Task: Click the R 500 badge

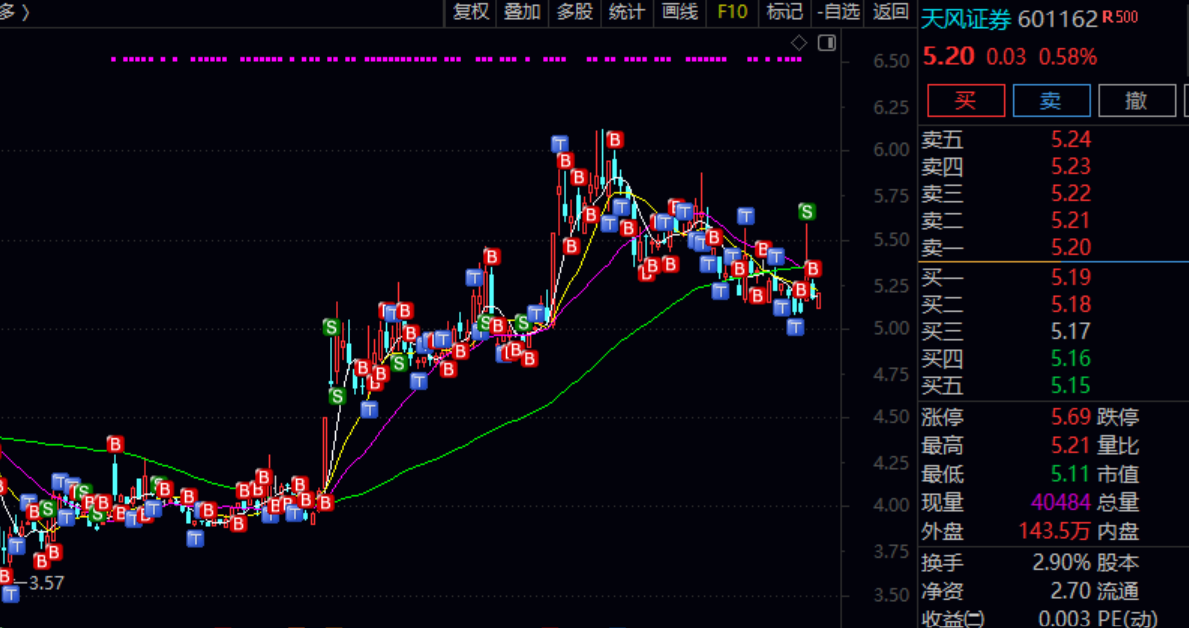Action: click(x=1120, y=17)
